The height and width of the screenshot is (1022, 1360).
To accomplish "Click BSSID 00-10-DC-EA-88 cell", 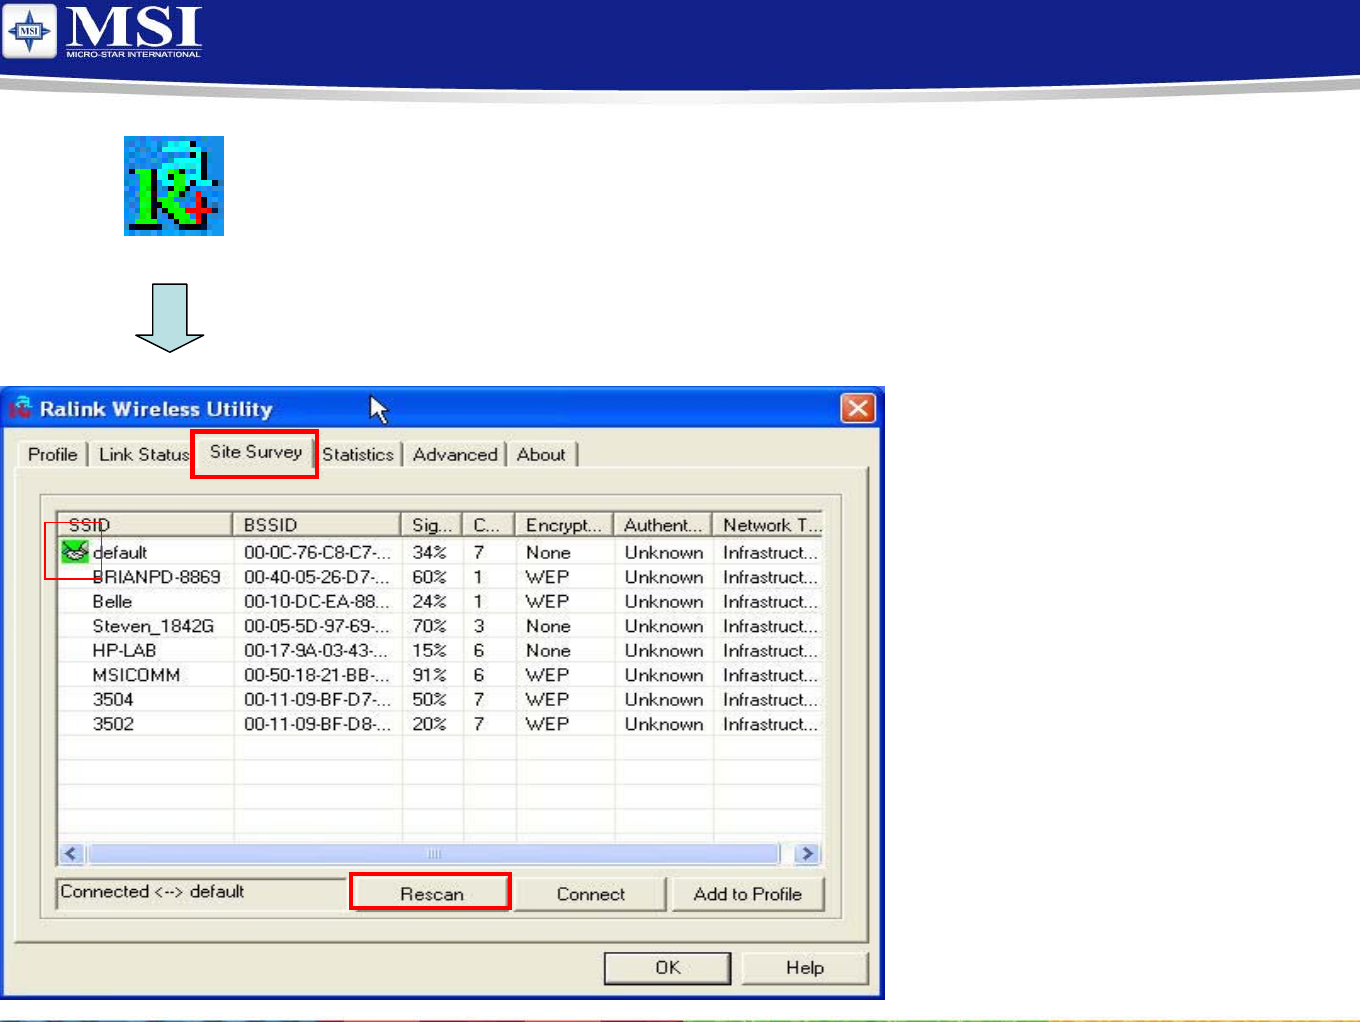I will point(317,601).
